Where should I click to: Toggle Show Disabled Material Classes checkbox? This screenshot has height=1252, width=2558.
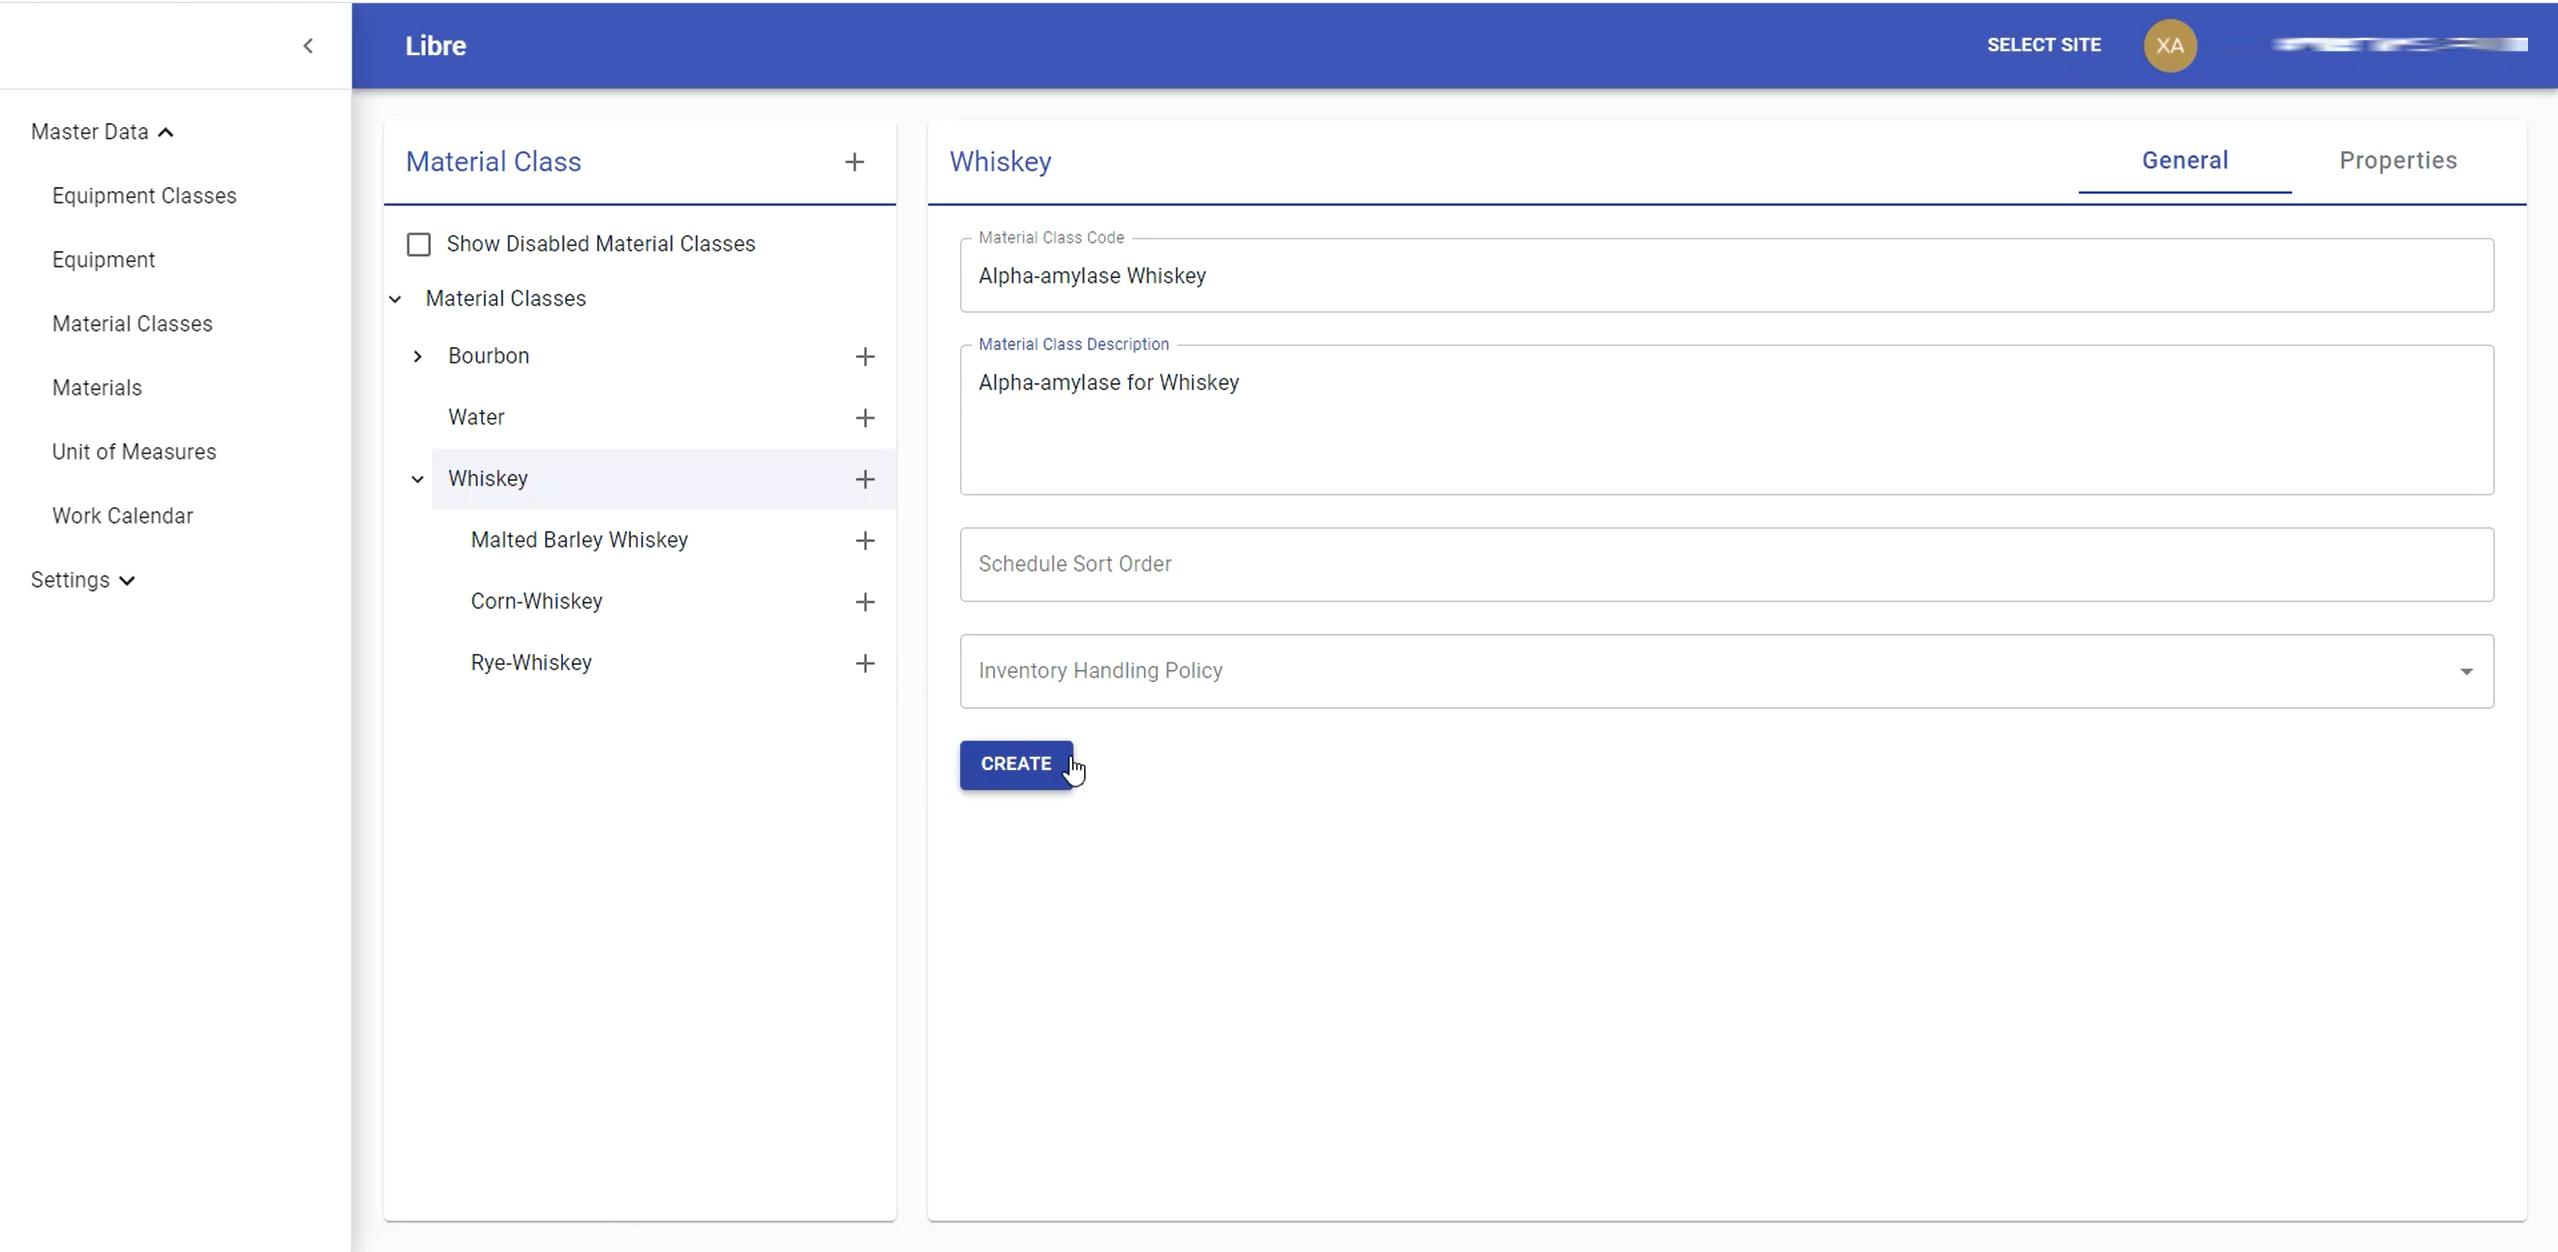coord(419,243)
